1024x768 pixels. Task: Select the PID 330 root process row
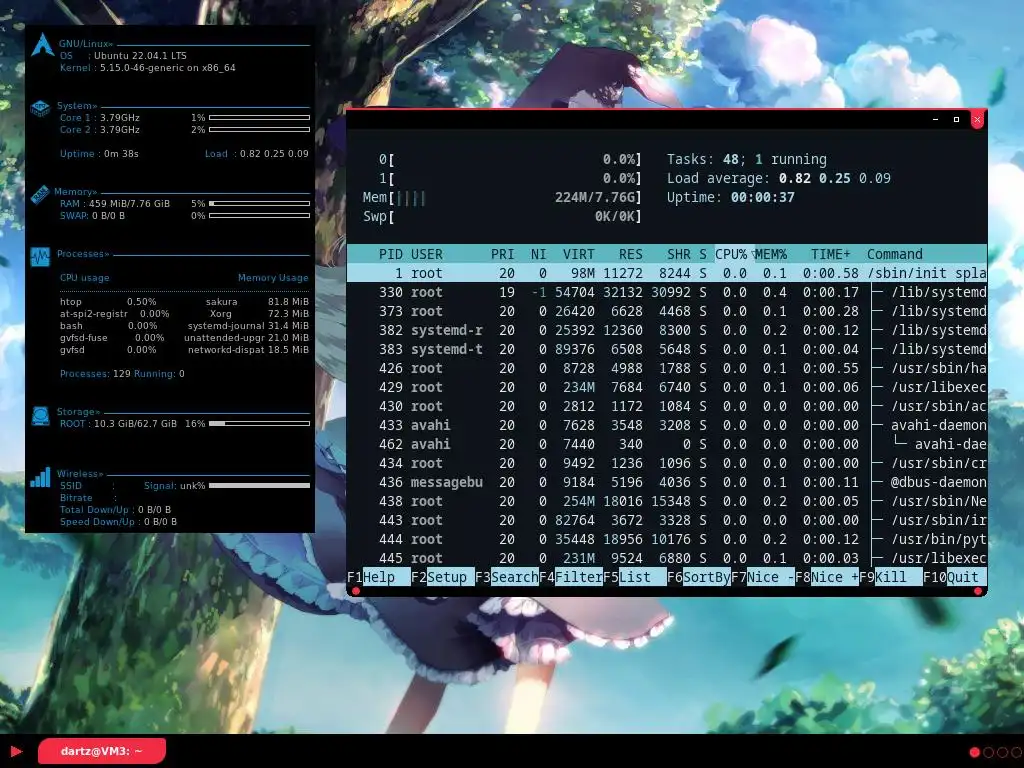tap(667, 292)
